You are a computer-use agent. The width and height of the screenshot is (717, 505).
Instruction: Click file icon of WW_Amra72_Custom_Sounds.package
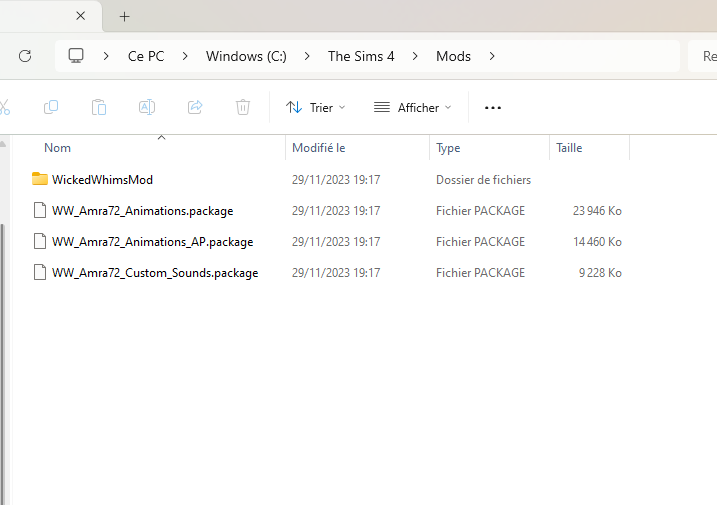40,272
